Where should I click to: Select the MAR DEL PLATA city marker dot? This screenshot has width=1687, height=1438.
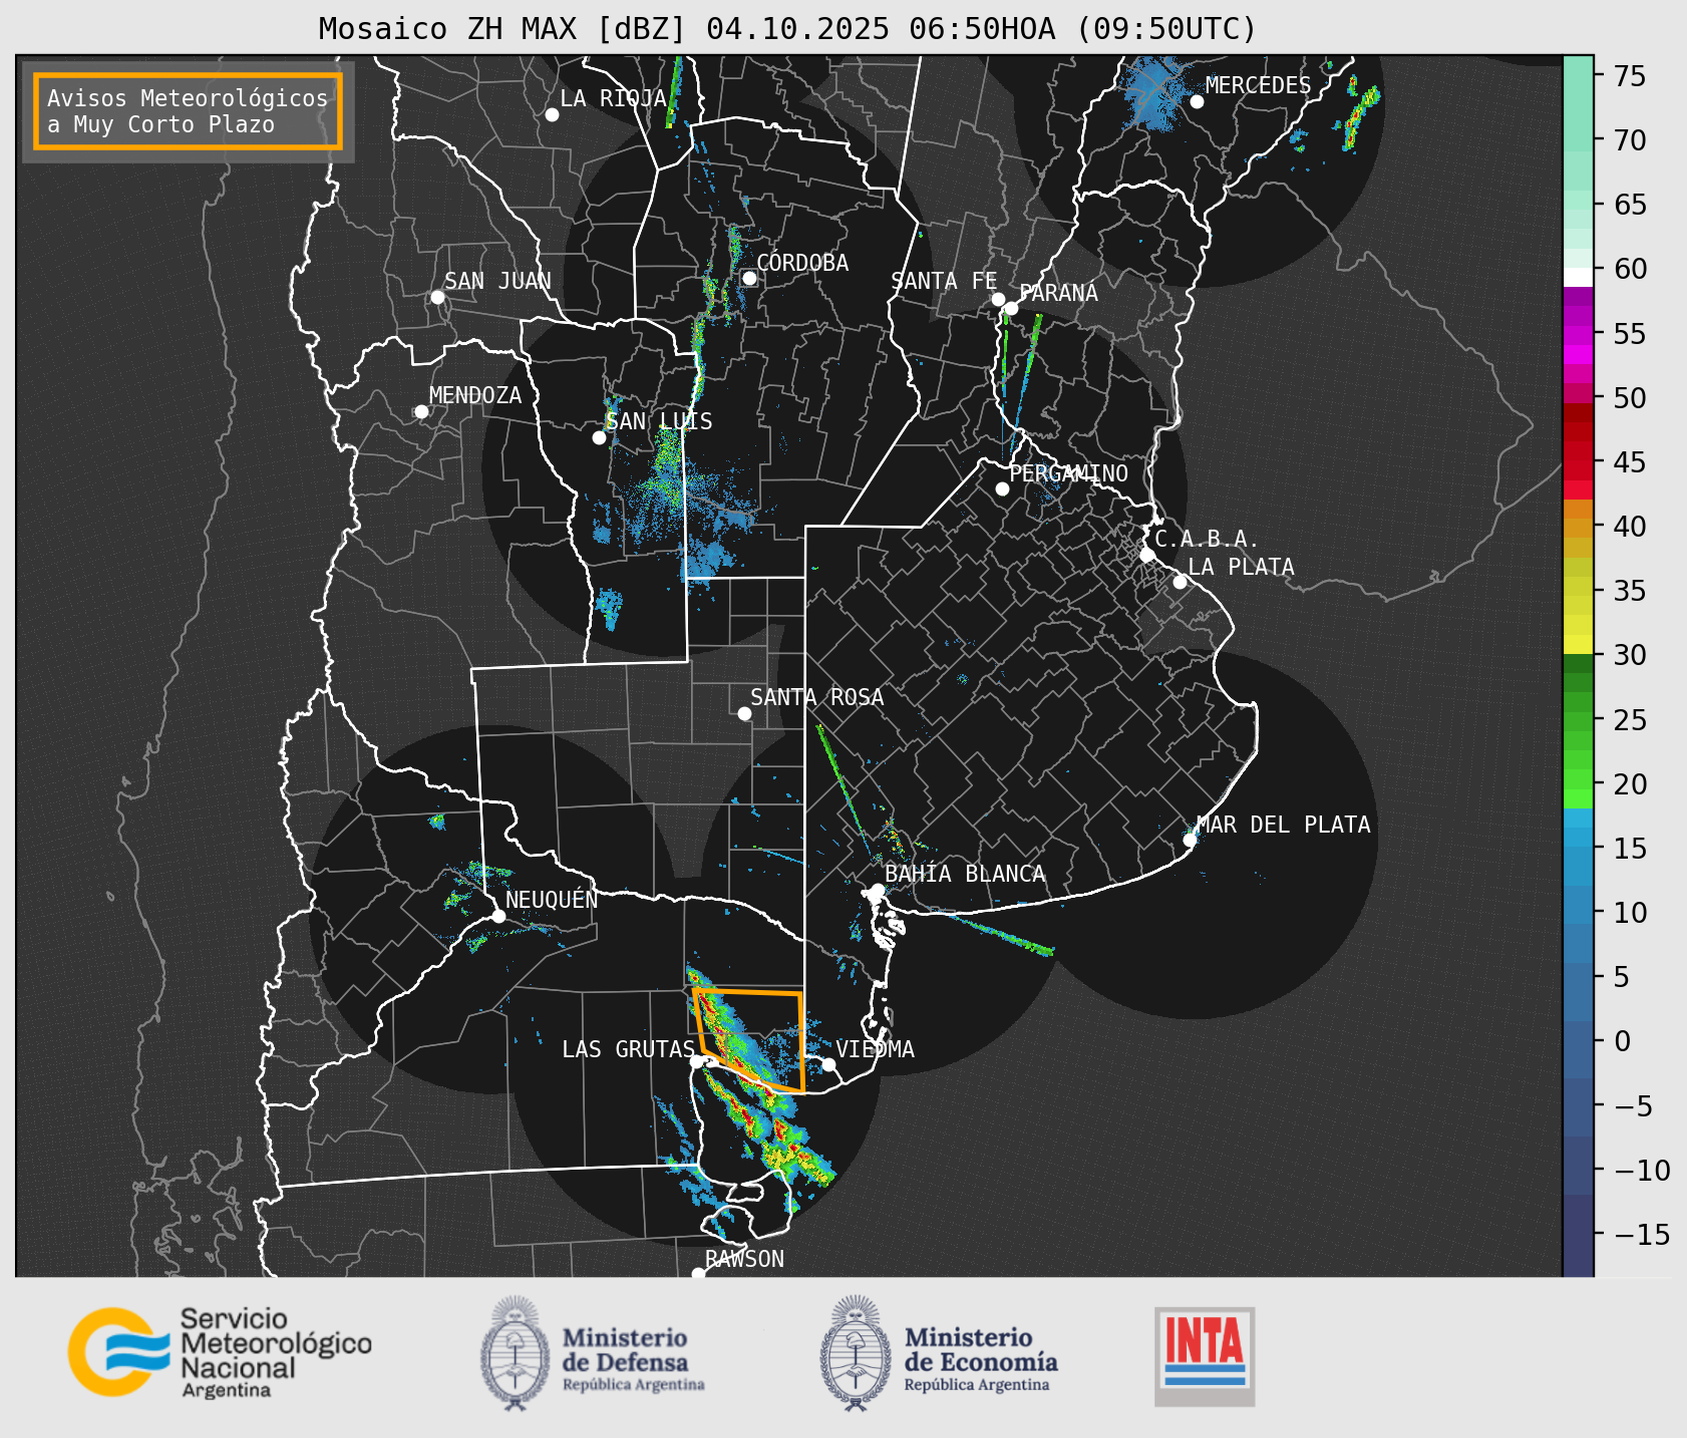click(1190, 840)
